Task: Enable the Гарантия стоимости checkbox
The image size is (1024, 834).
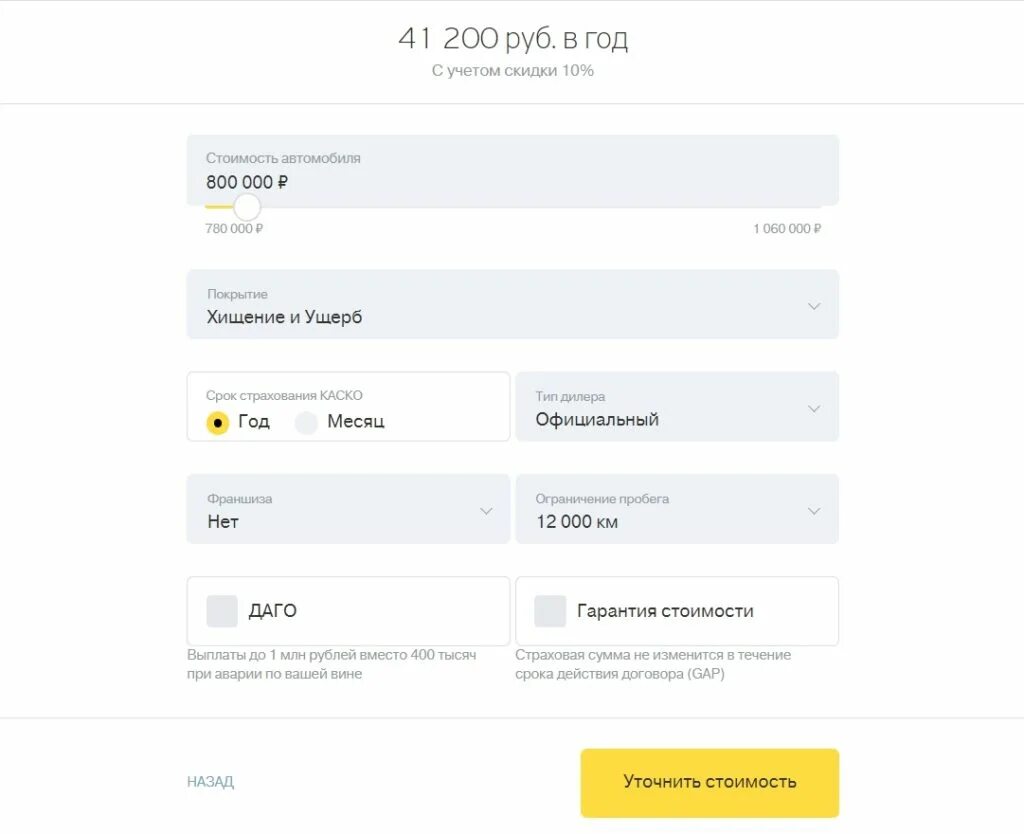Action: 550,611
